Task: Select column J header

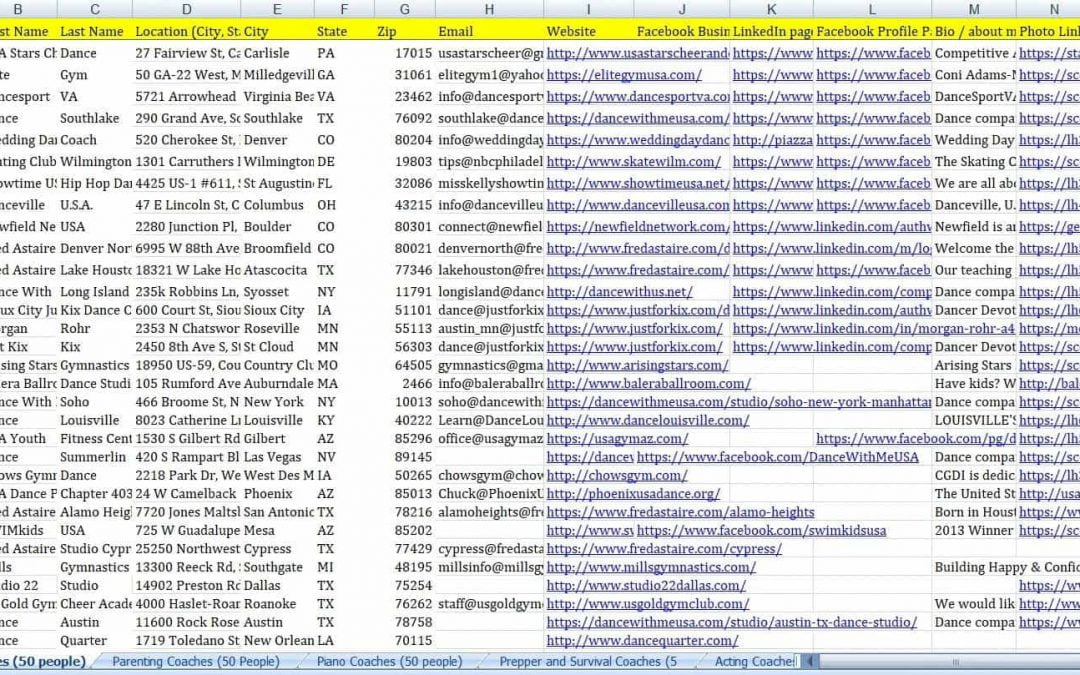Action: tap(682, 9)
